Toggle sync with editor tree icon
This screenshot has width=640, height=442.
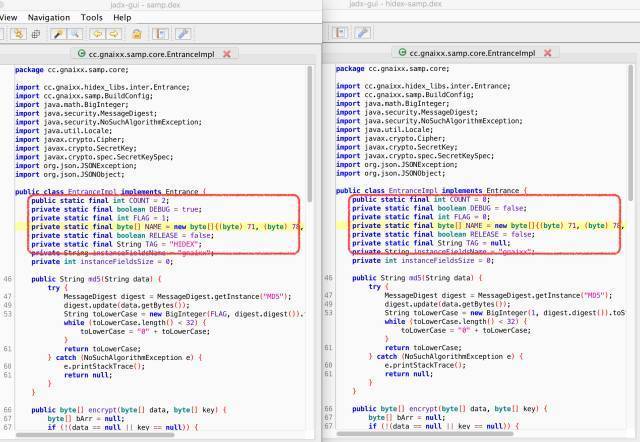click(x=18, y=34)
